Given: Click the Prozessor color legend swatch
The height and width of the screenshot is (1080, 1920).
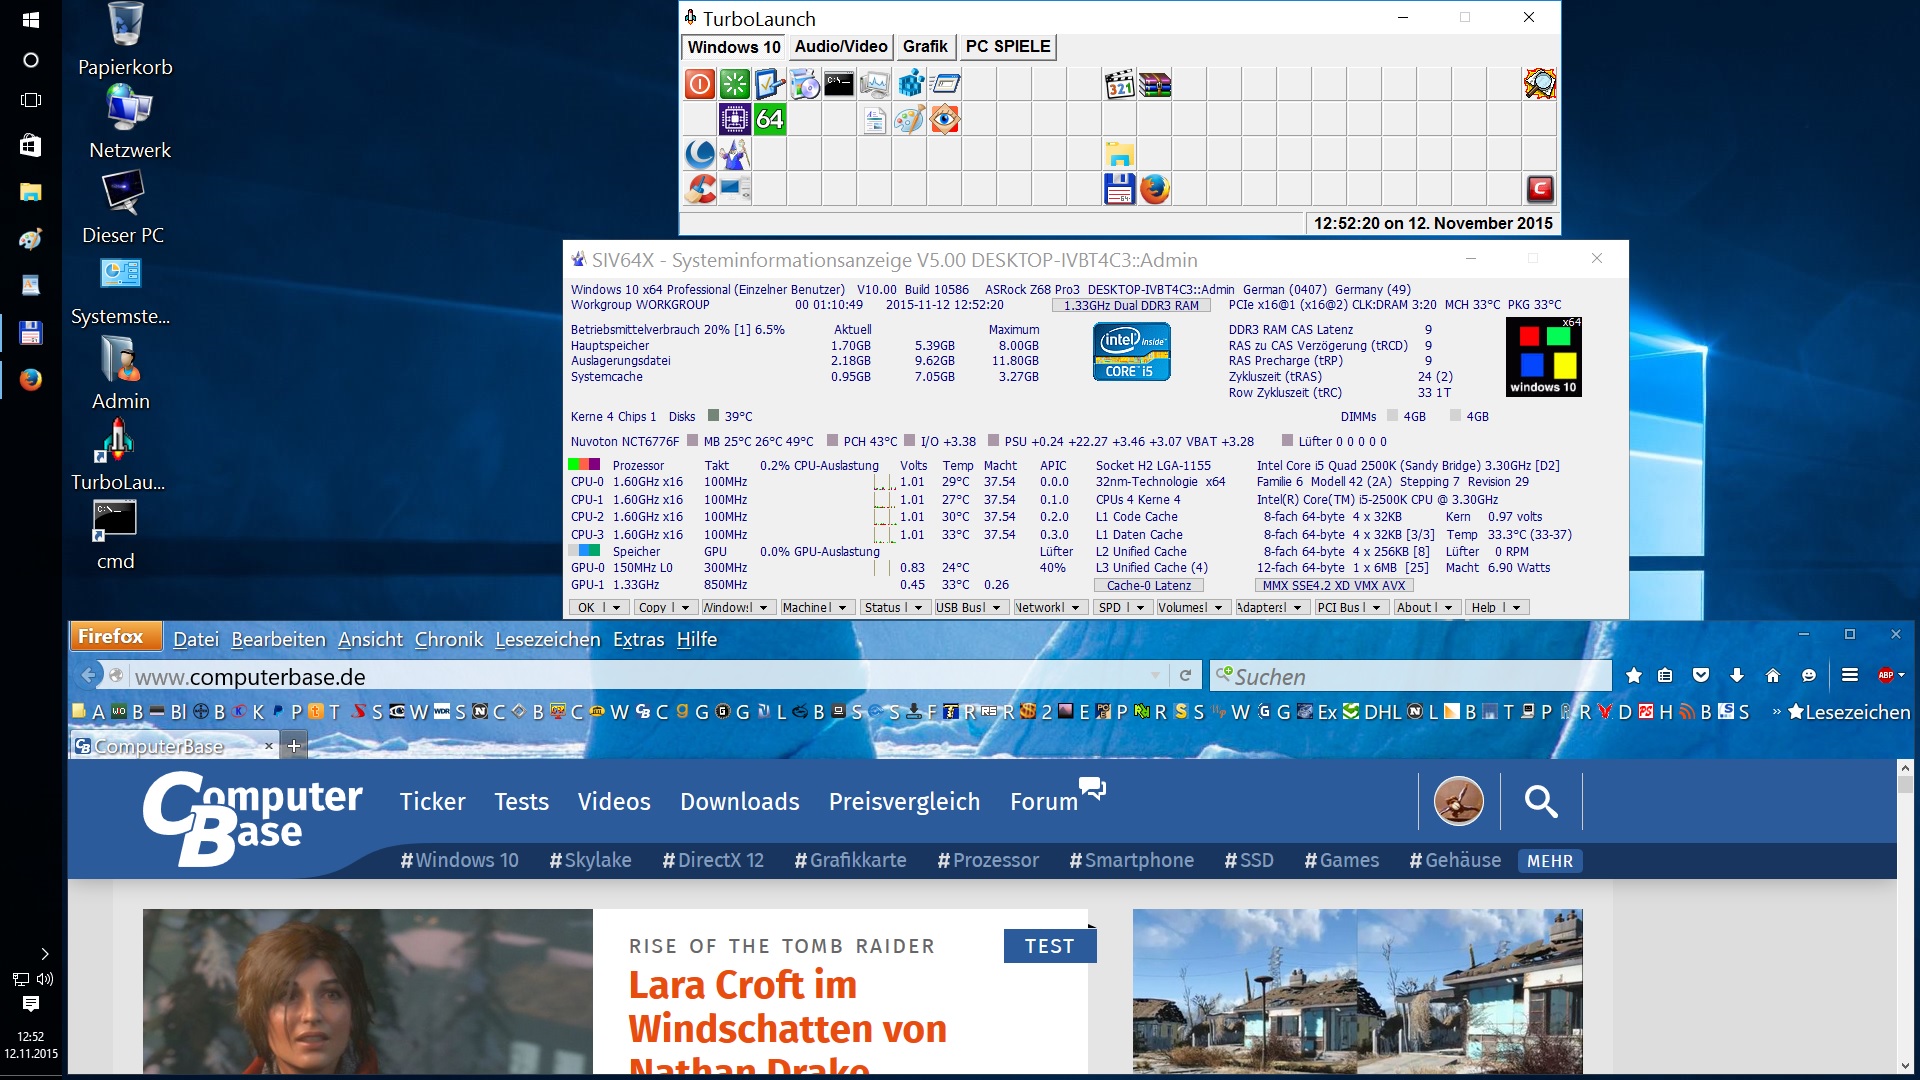Looking at the screenshot, I should tap(584, 465).
